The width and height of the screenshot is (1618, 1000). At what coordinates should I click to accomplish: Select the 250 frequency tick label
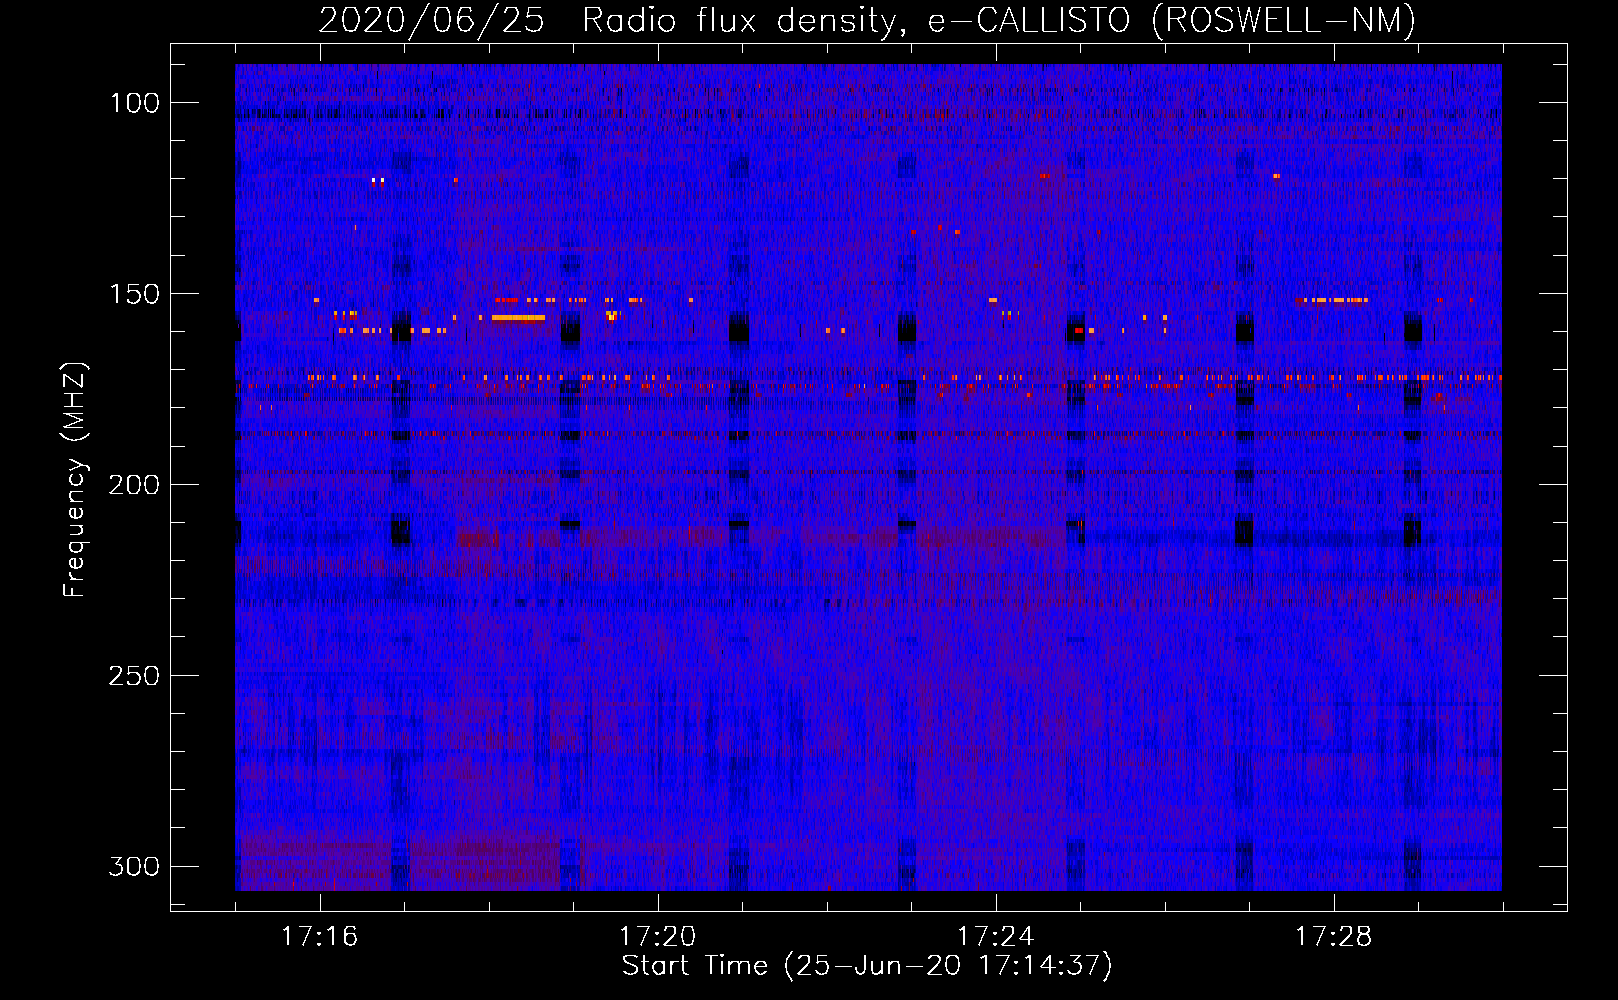(x=134, y=676)
